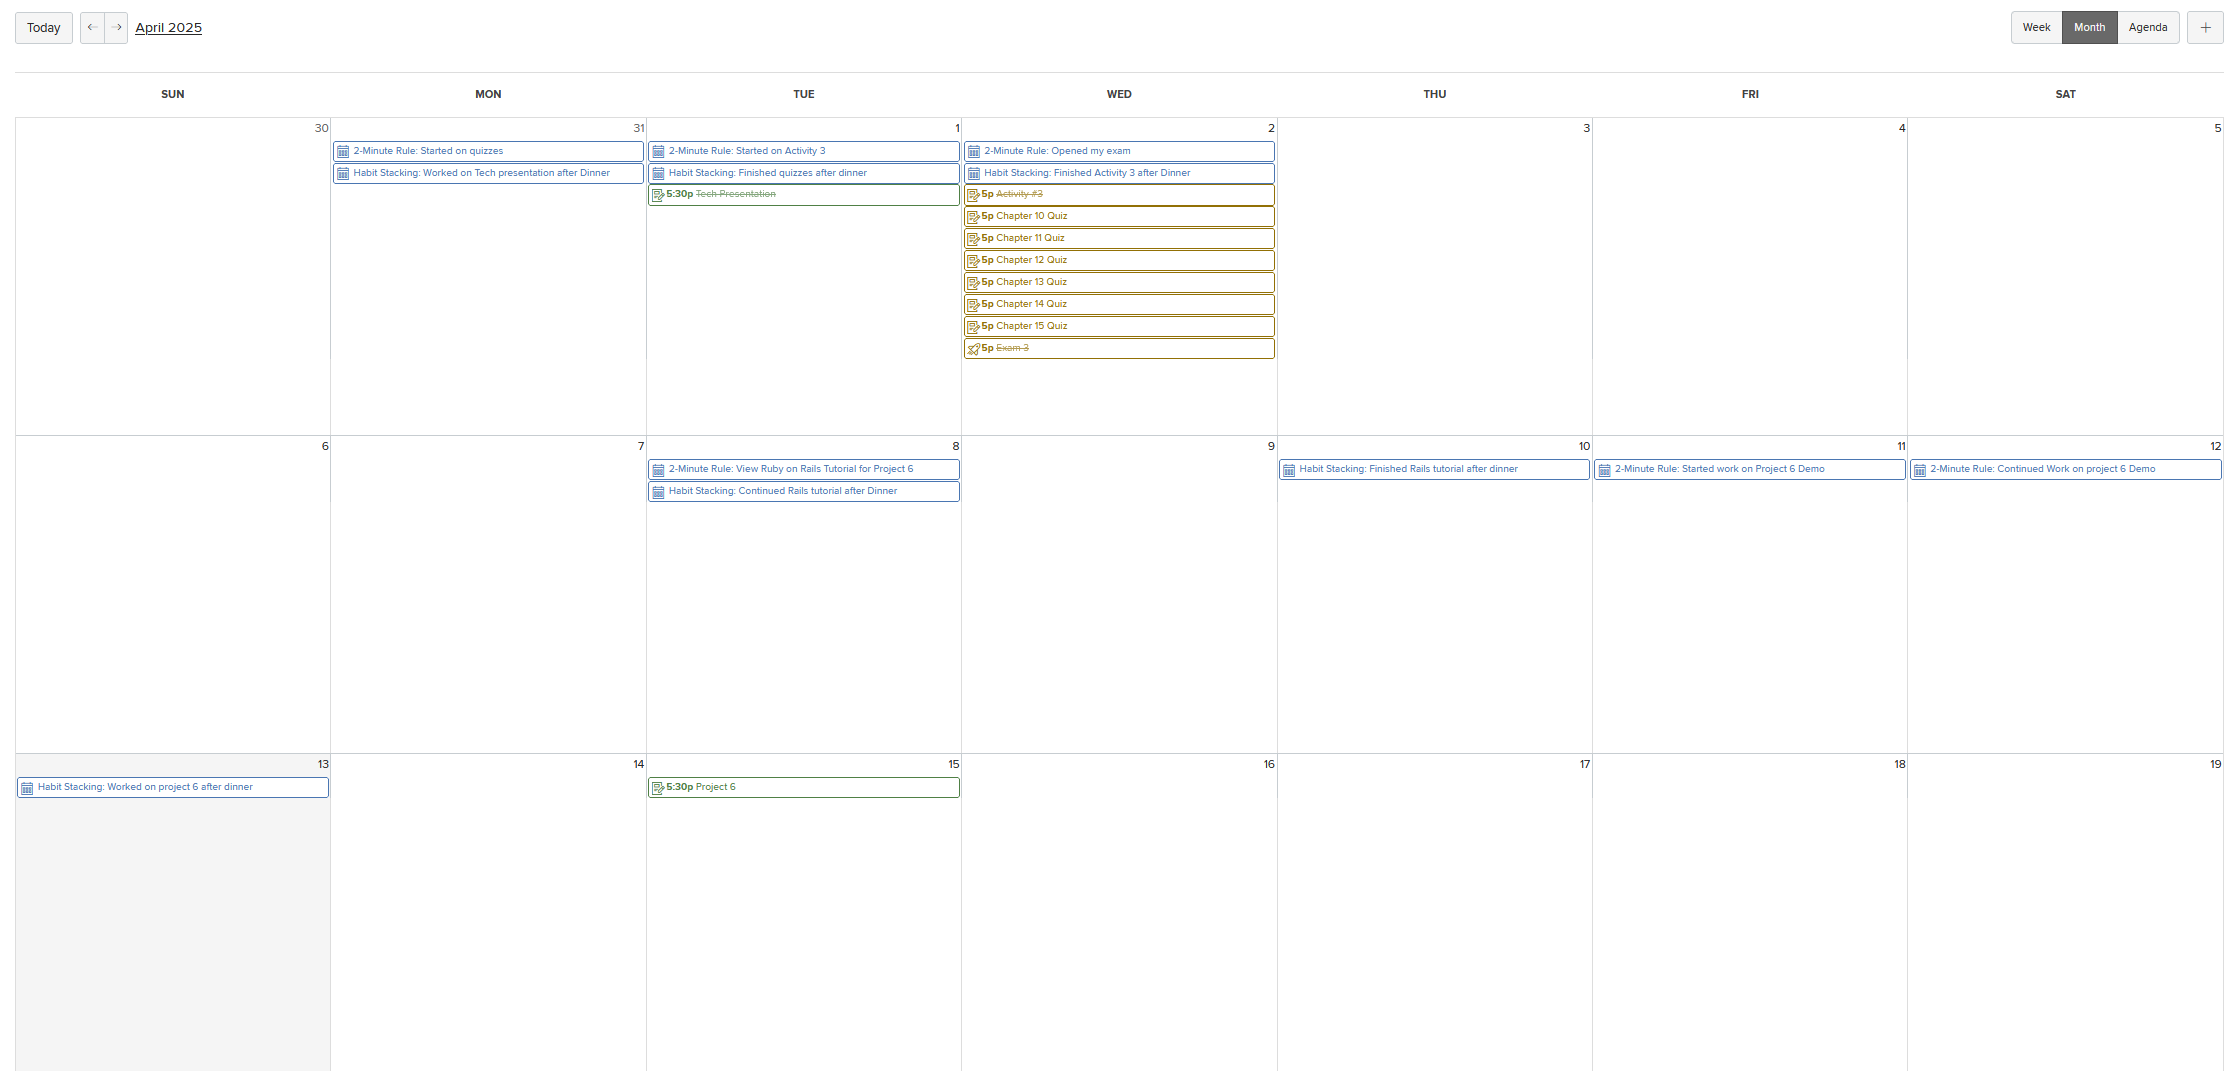
Task: Switch to Week view
Action: pyautogui.click(x=2036, y=27)
